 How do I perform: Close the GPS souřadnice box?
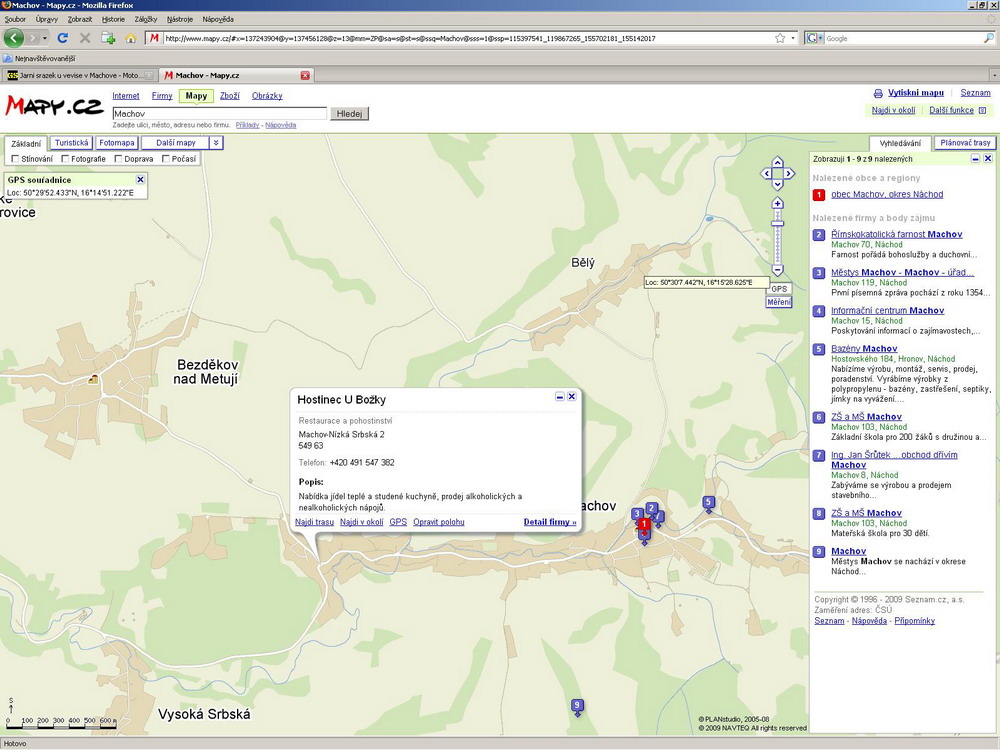pos(140,180)
